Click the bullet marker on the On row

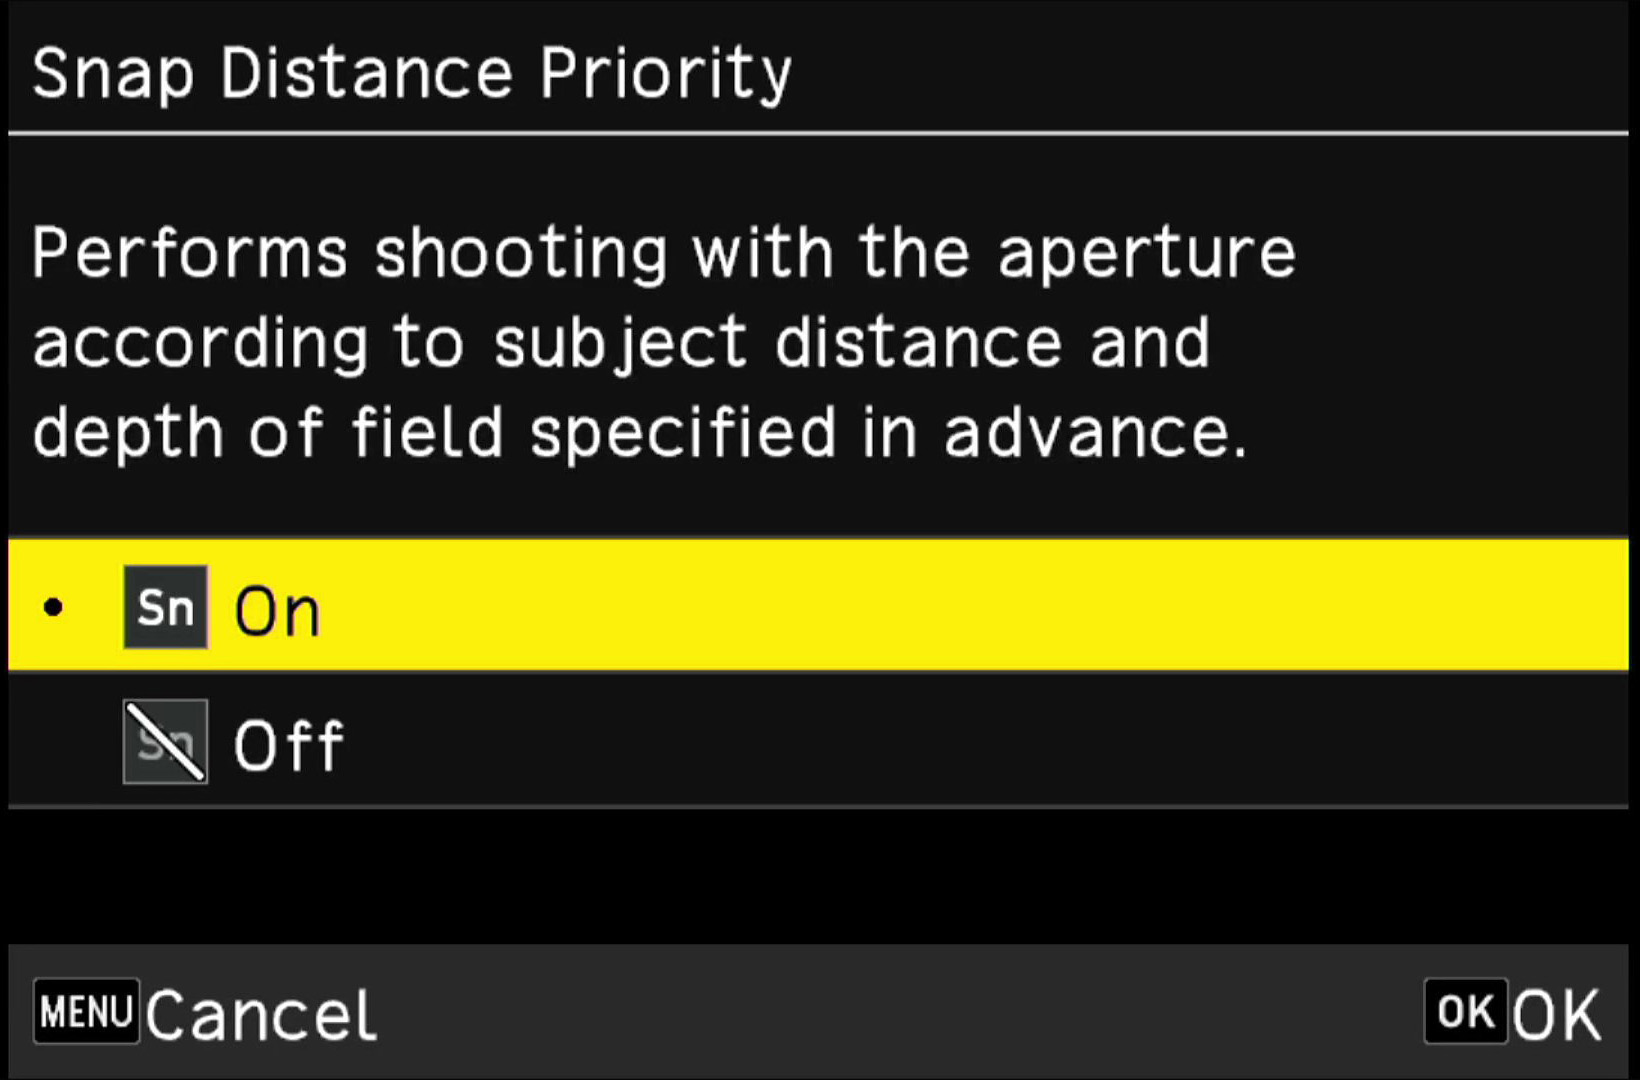54,607
